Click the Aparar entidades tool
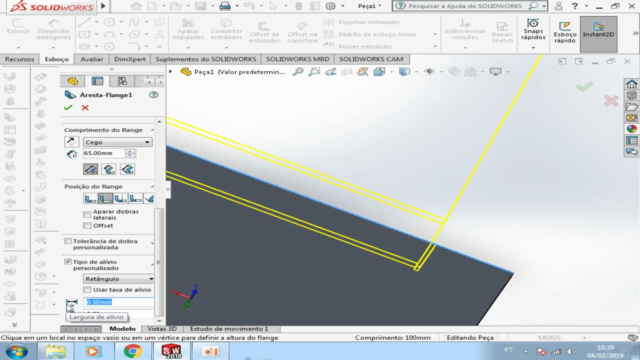Viewport: 640px width, 360px height. [x=188, y=29]
